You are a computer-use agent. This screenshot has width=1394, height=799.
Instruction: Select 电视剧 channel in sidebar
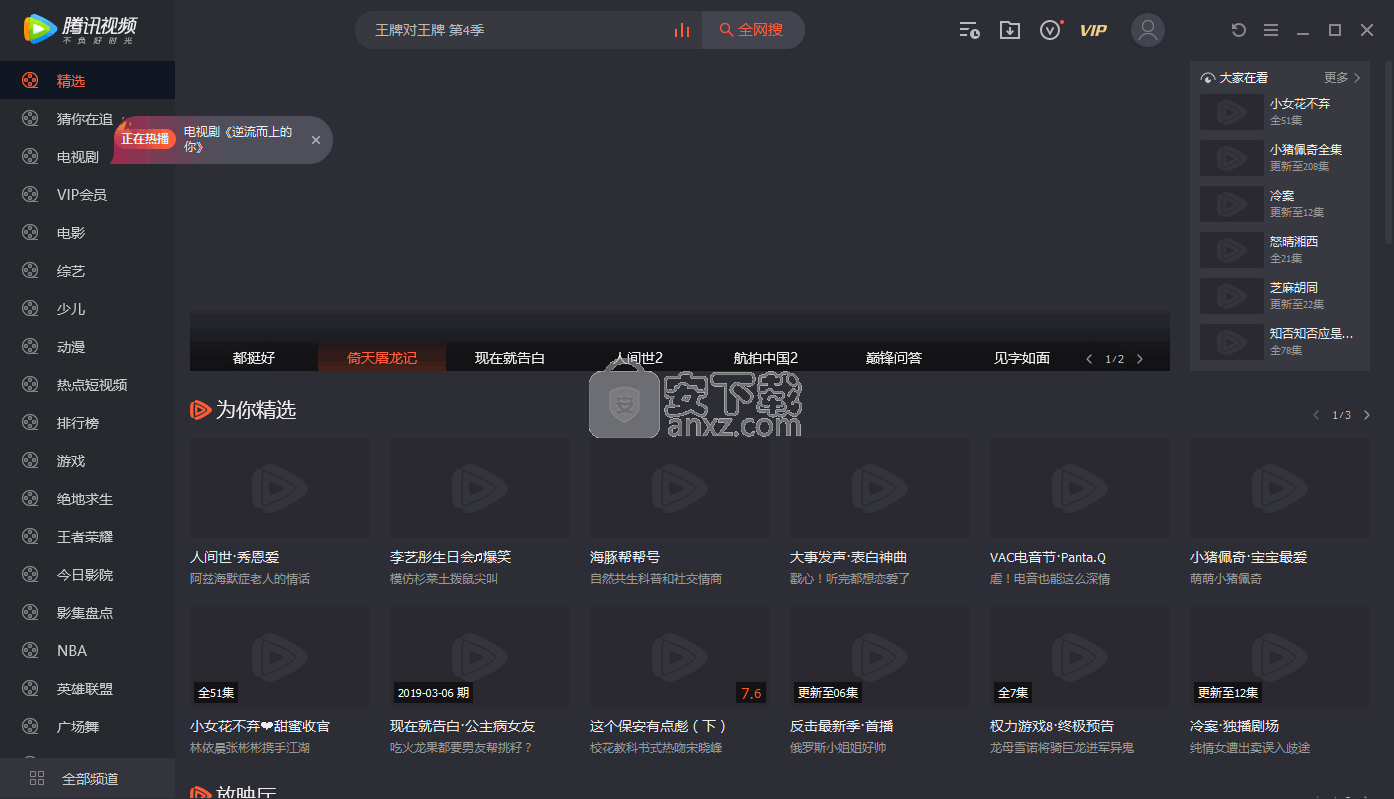pos(77,157)
